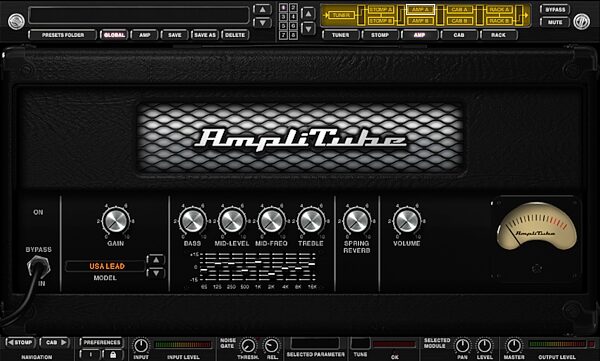This screenshot has width=600, height=361.
Task: Delete the current preset
Action: coord(235,35)
